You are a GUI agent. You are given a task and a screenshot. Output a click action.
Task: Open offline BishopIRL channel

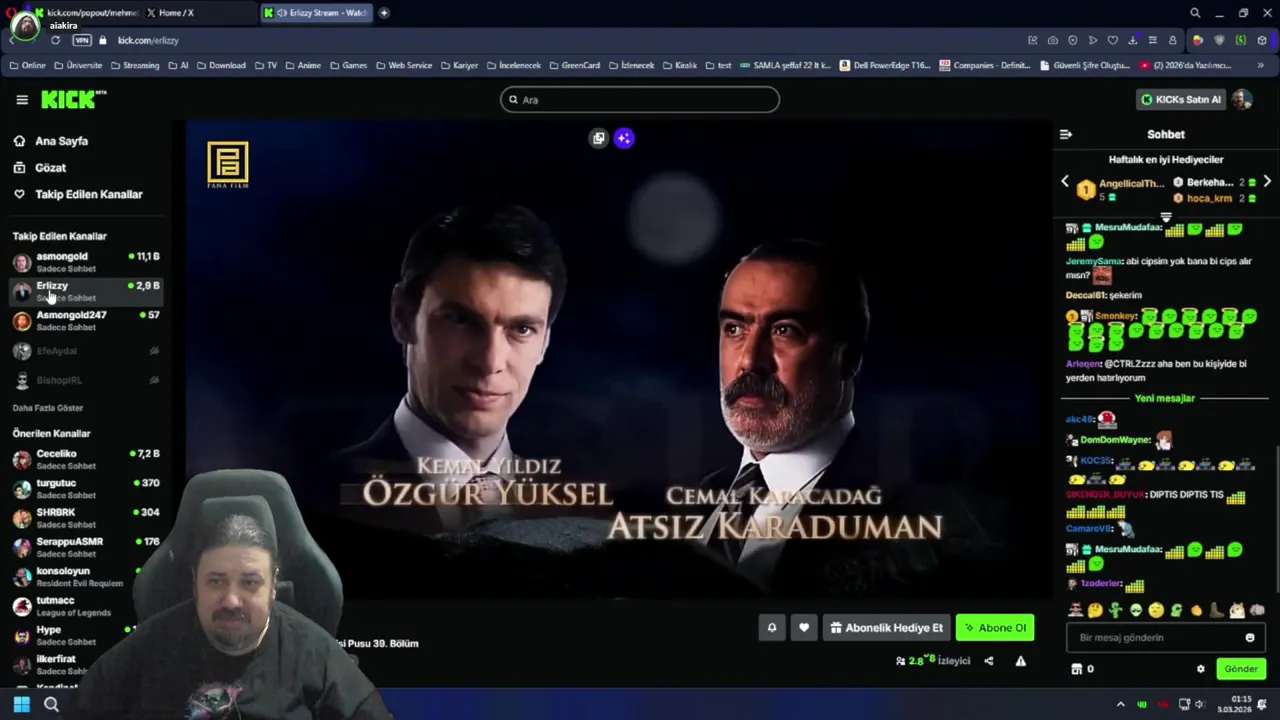(x=85, y=380)
